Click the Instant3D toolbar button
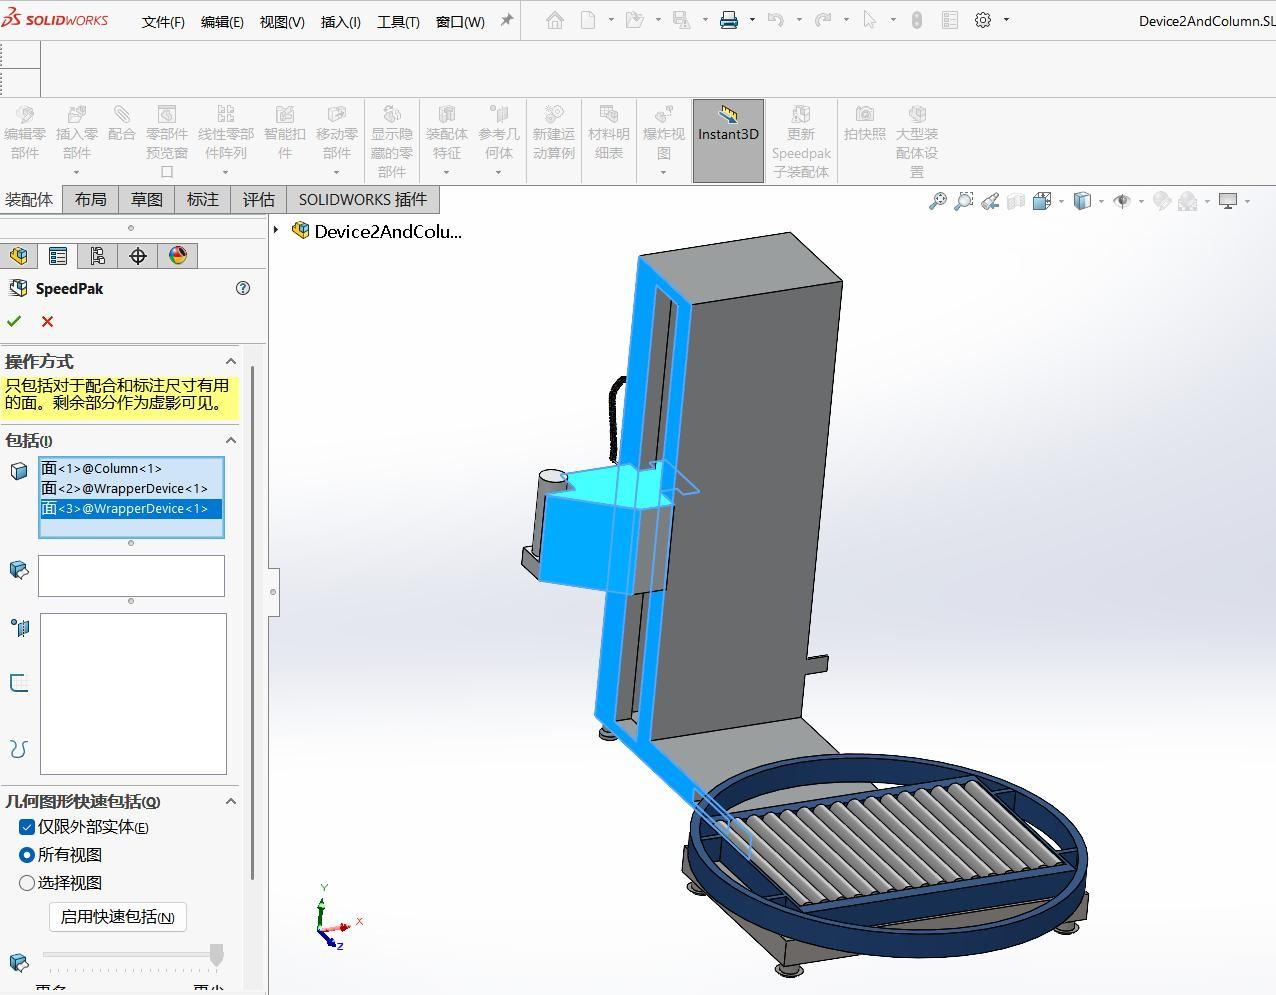 click(x=728, y=140)
